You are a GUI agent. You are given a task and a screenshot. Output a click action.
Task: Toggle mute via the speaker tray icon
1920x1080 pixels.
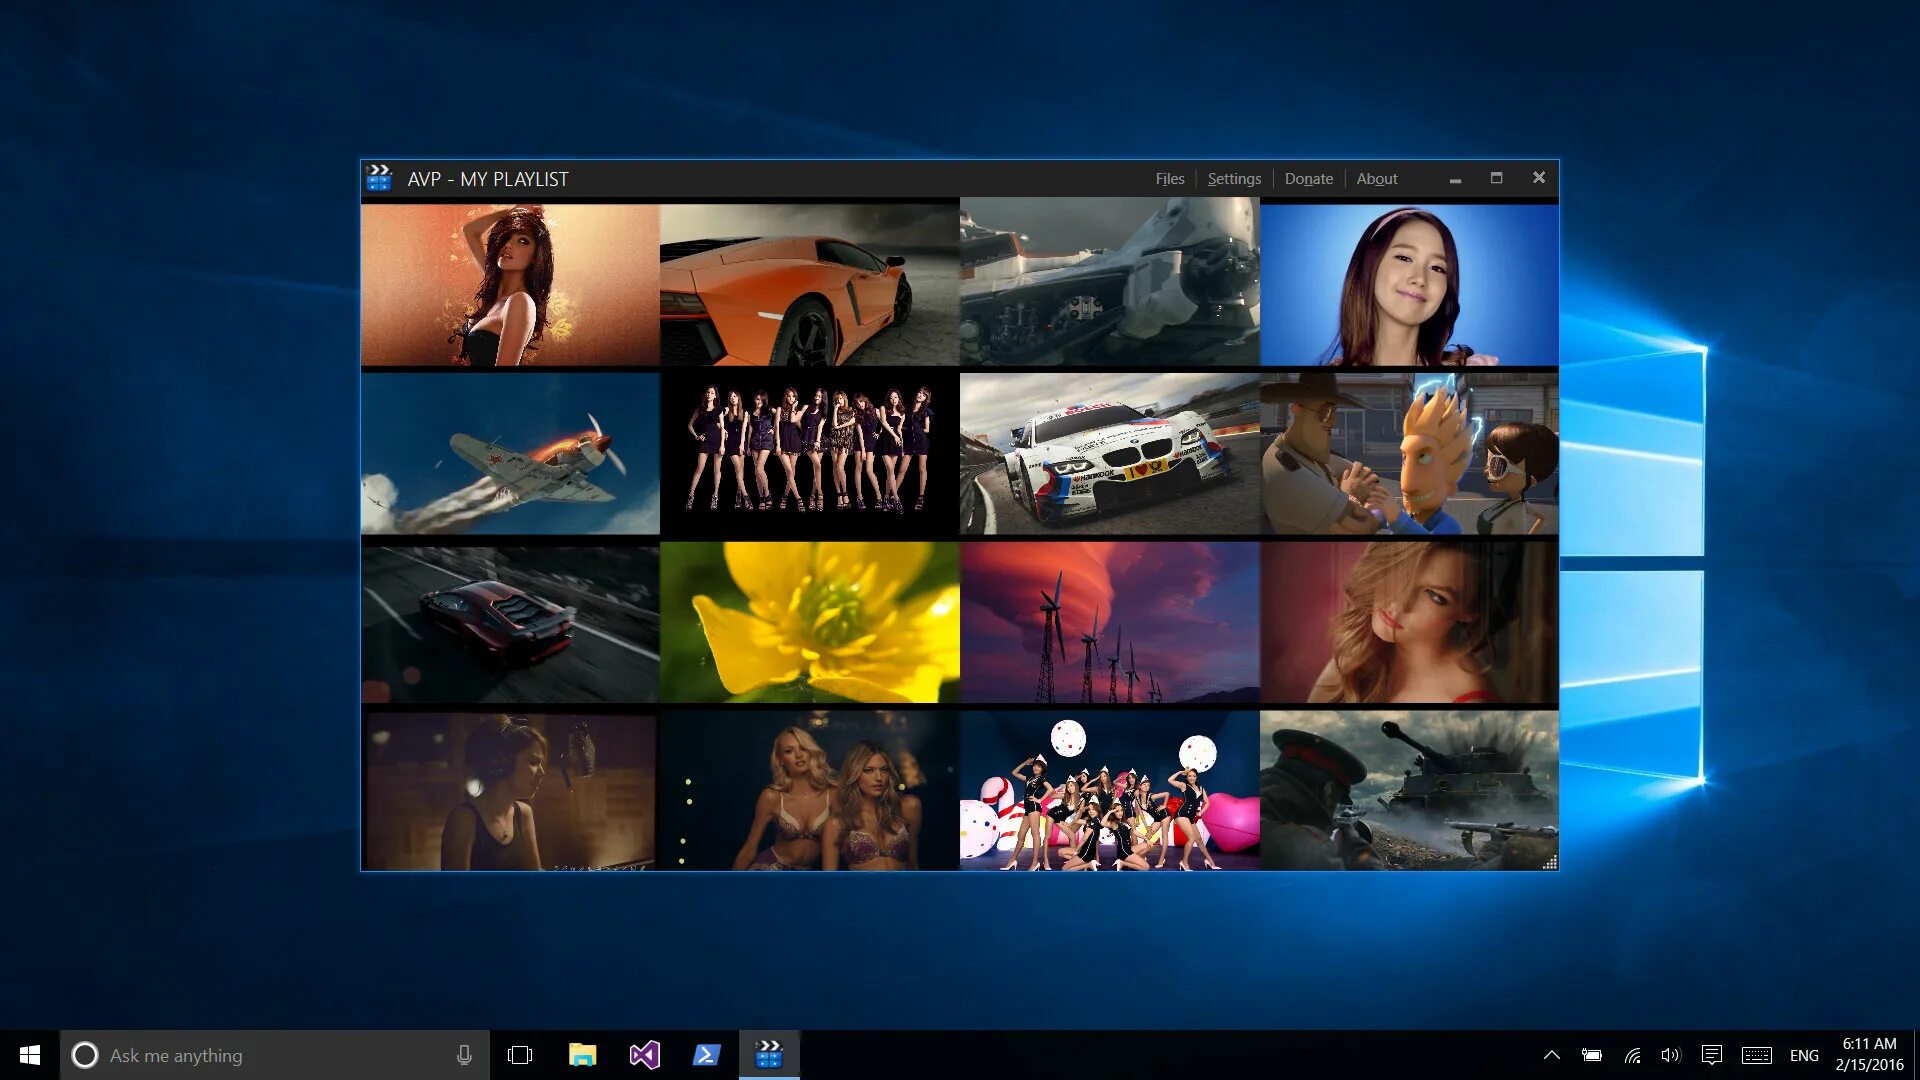[1671, 1054]
